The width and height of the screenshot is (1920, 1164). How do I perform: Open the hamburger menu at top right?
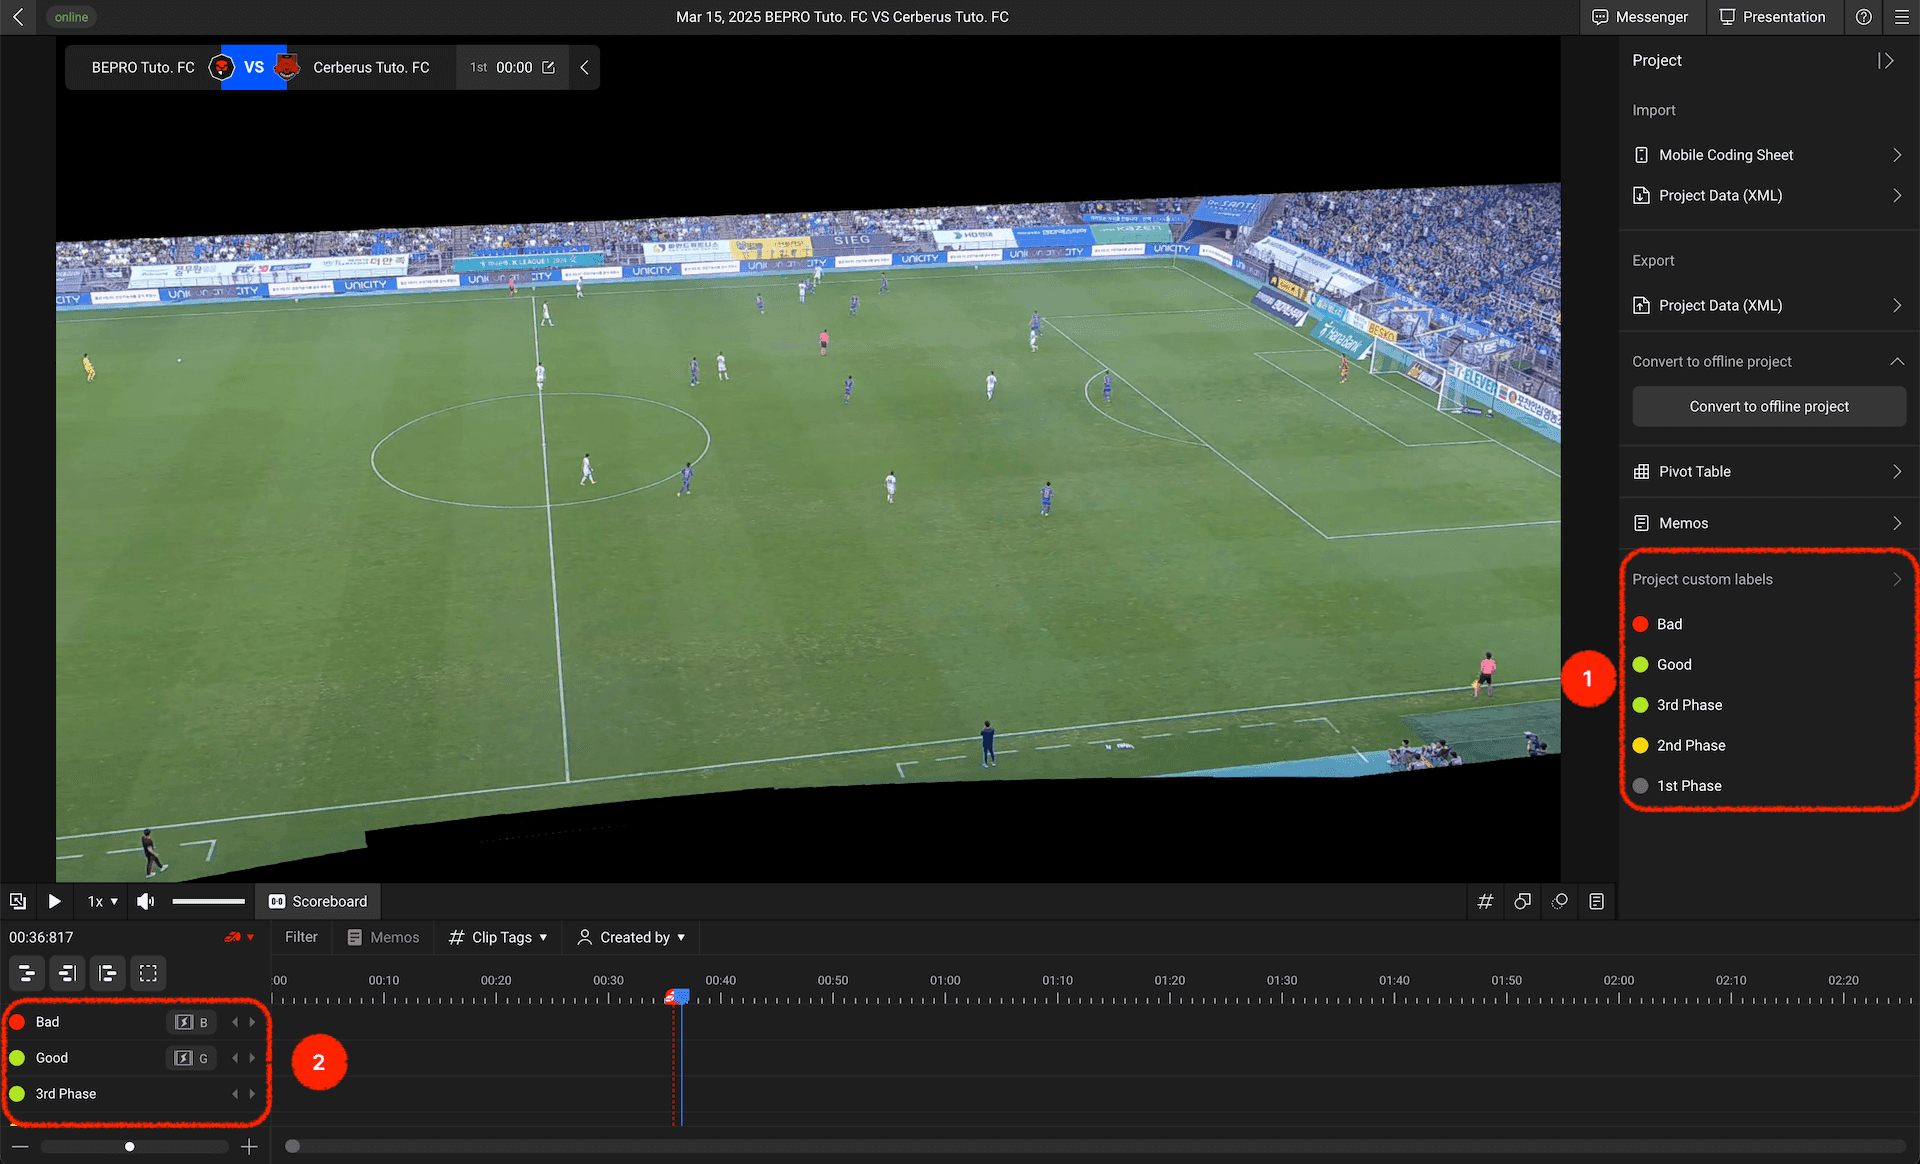click(1901, 17)
